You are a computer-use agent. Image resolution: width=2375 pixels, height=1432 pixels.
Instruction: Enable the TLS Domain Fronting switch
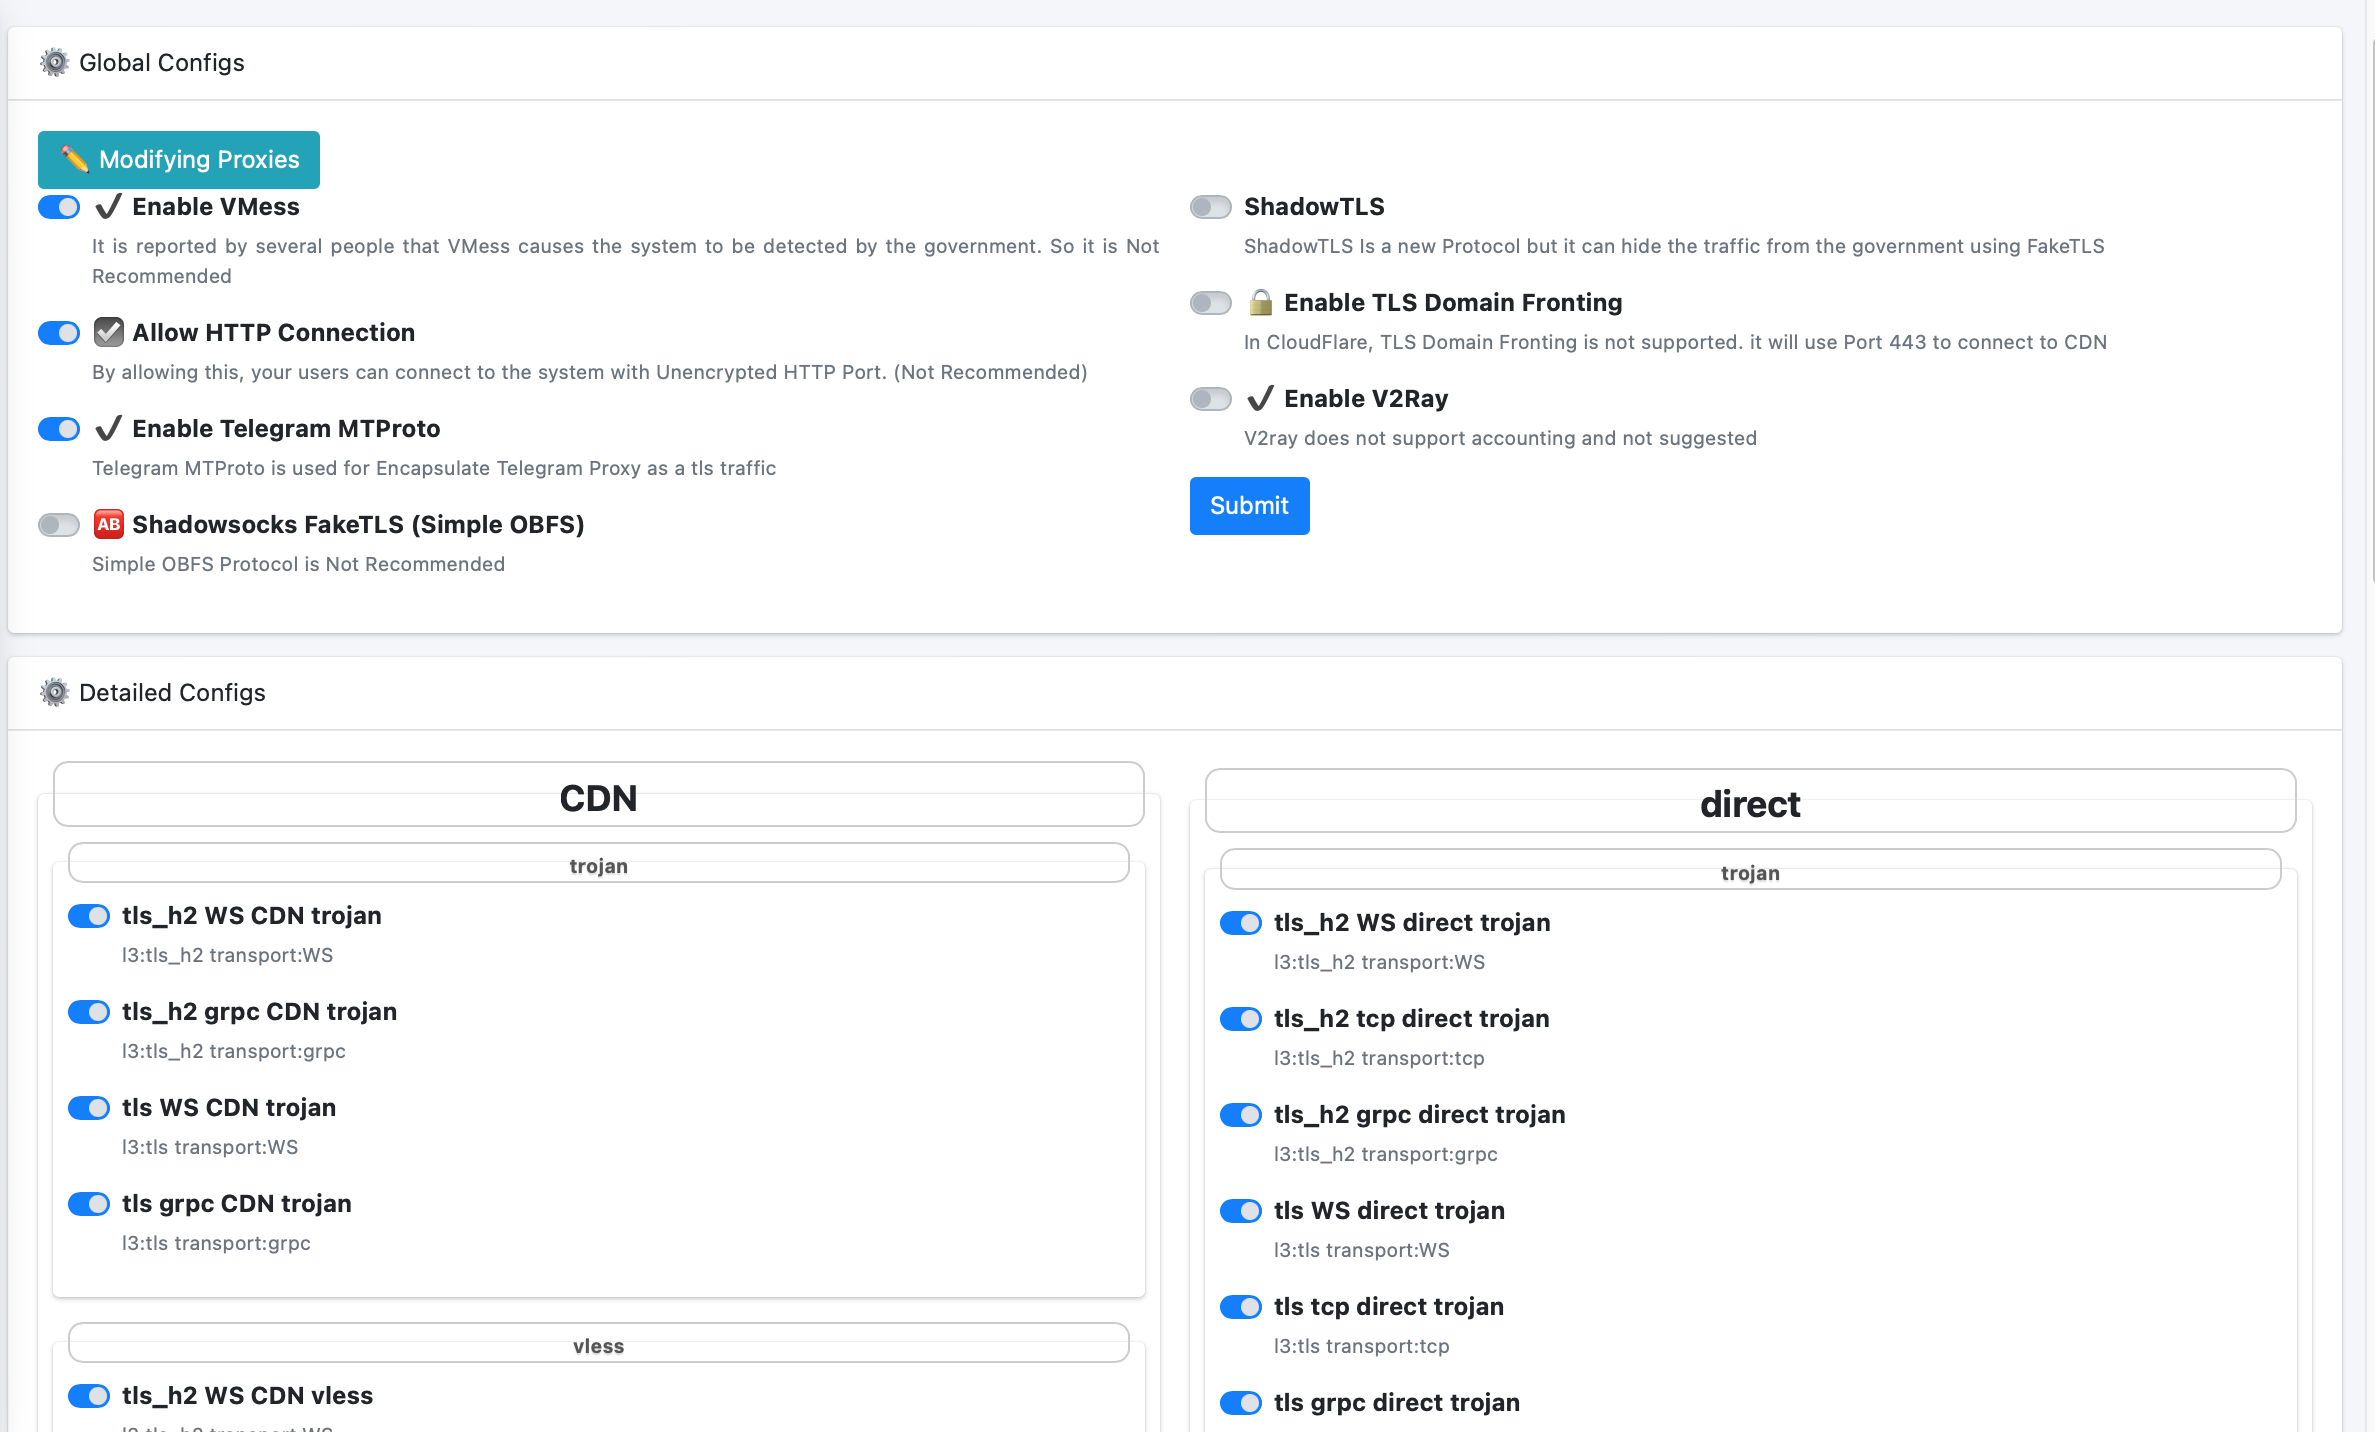pyautogui.click(x=1211, y=303)
